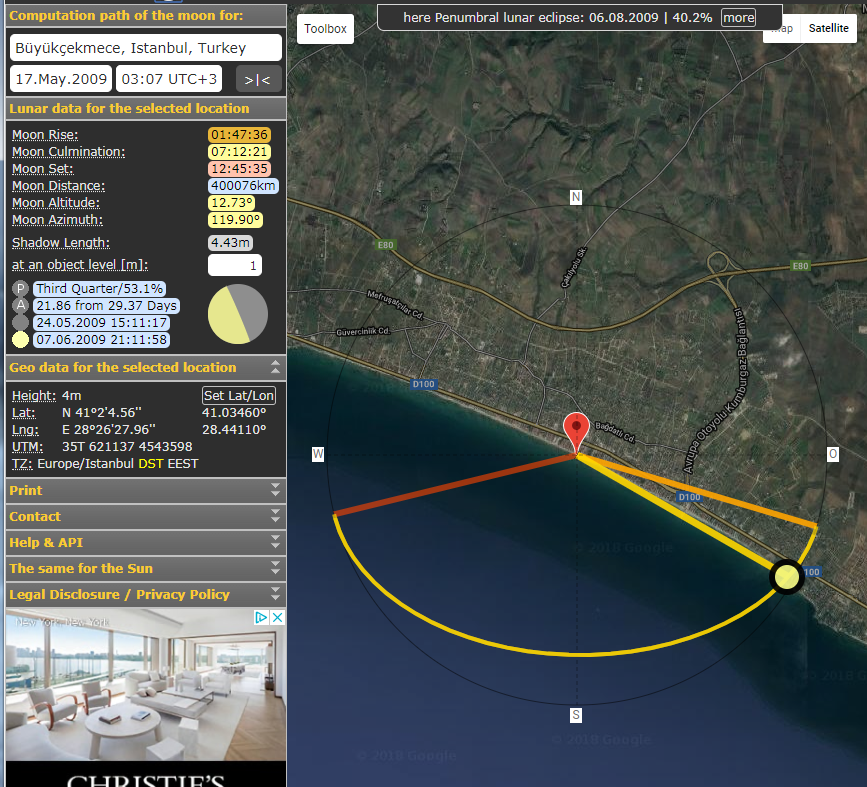This screenshot has height=787, width=867.
Task: Open the Toolbox button
Action: (325, 29)
